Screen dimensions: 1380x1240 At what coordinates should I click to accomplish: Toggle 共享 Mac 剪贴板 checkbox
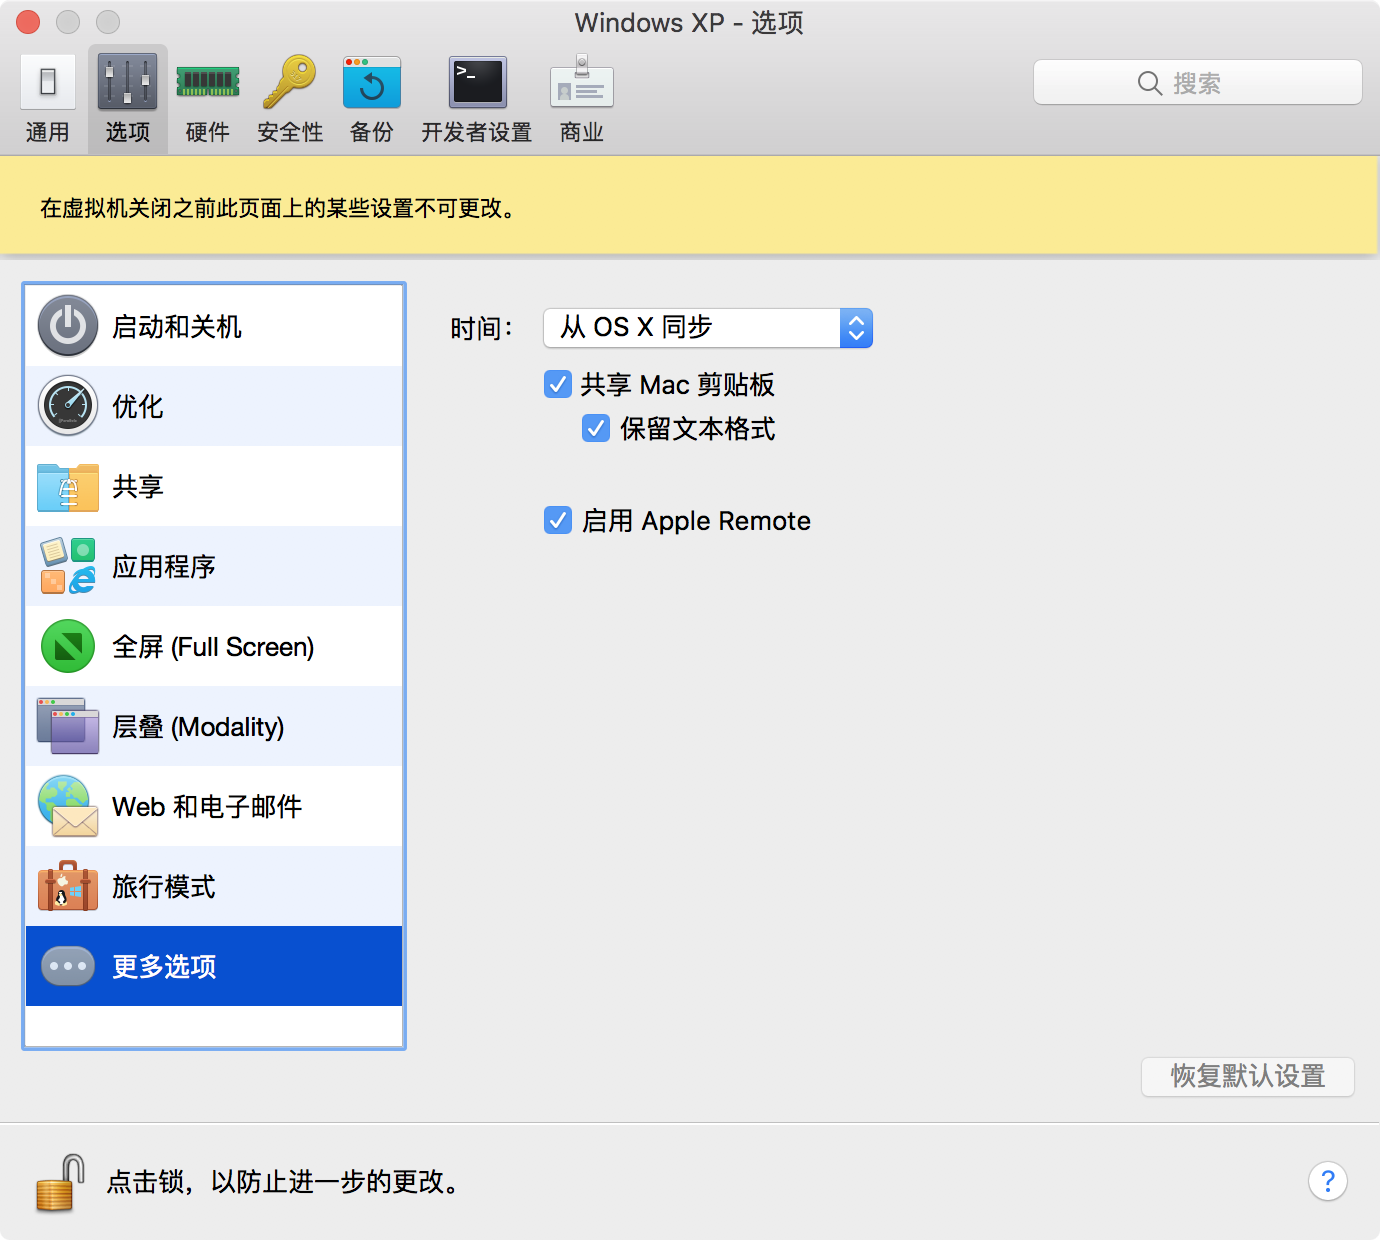click(558, 384)
